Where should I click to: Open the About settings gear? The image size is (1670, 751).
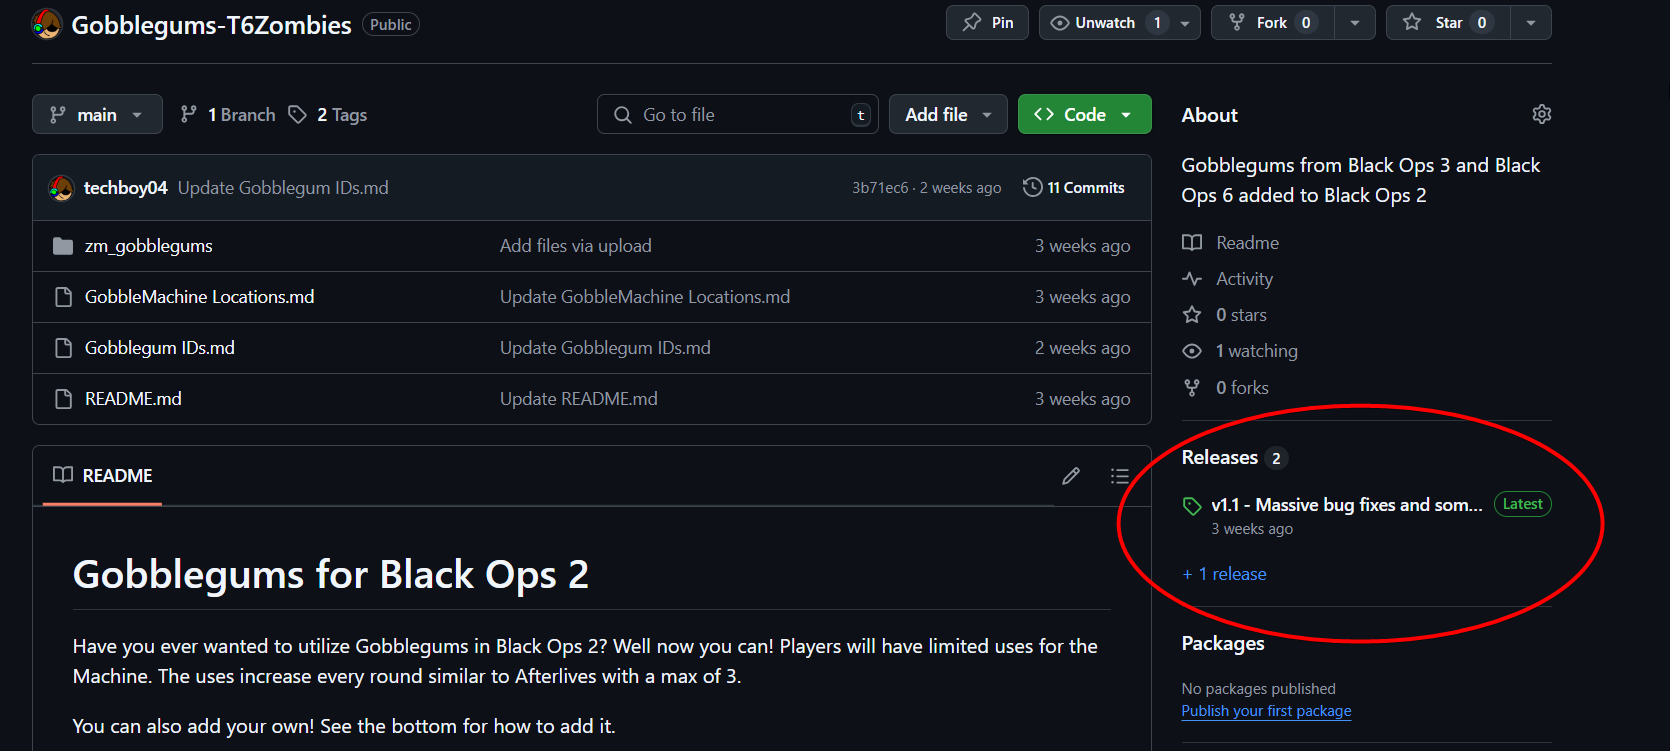(x=1542, y=115)
